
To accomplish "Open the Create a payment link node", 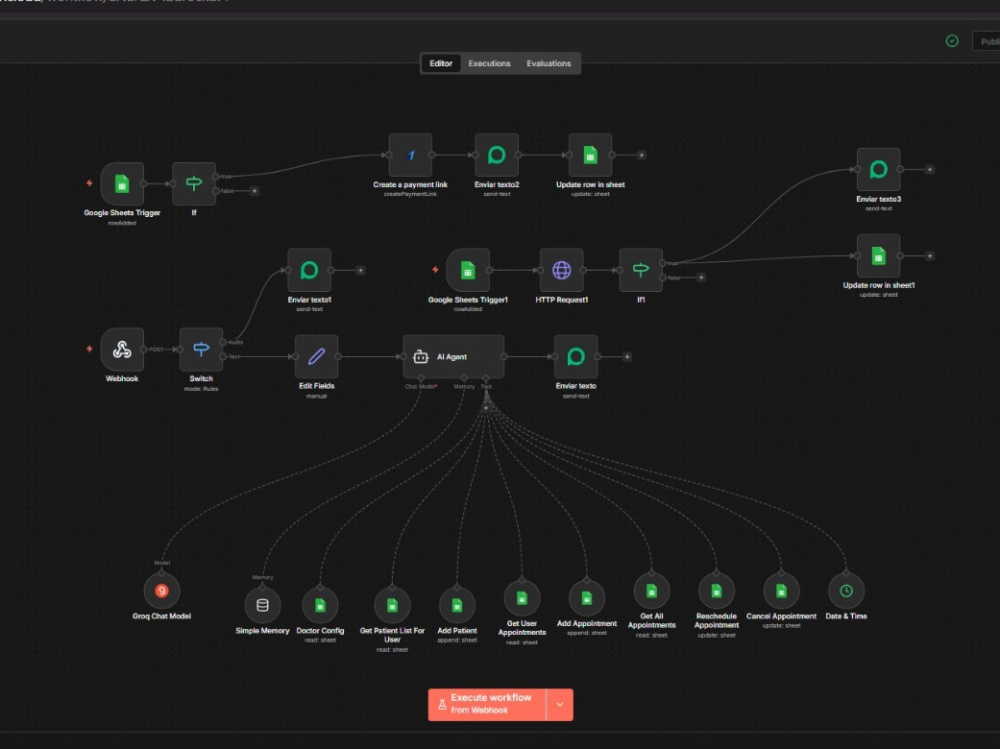I will tap(410, 155).
